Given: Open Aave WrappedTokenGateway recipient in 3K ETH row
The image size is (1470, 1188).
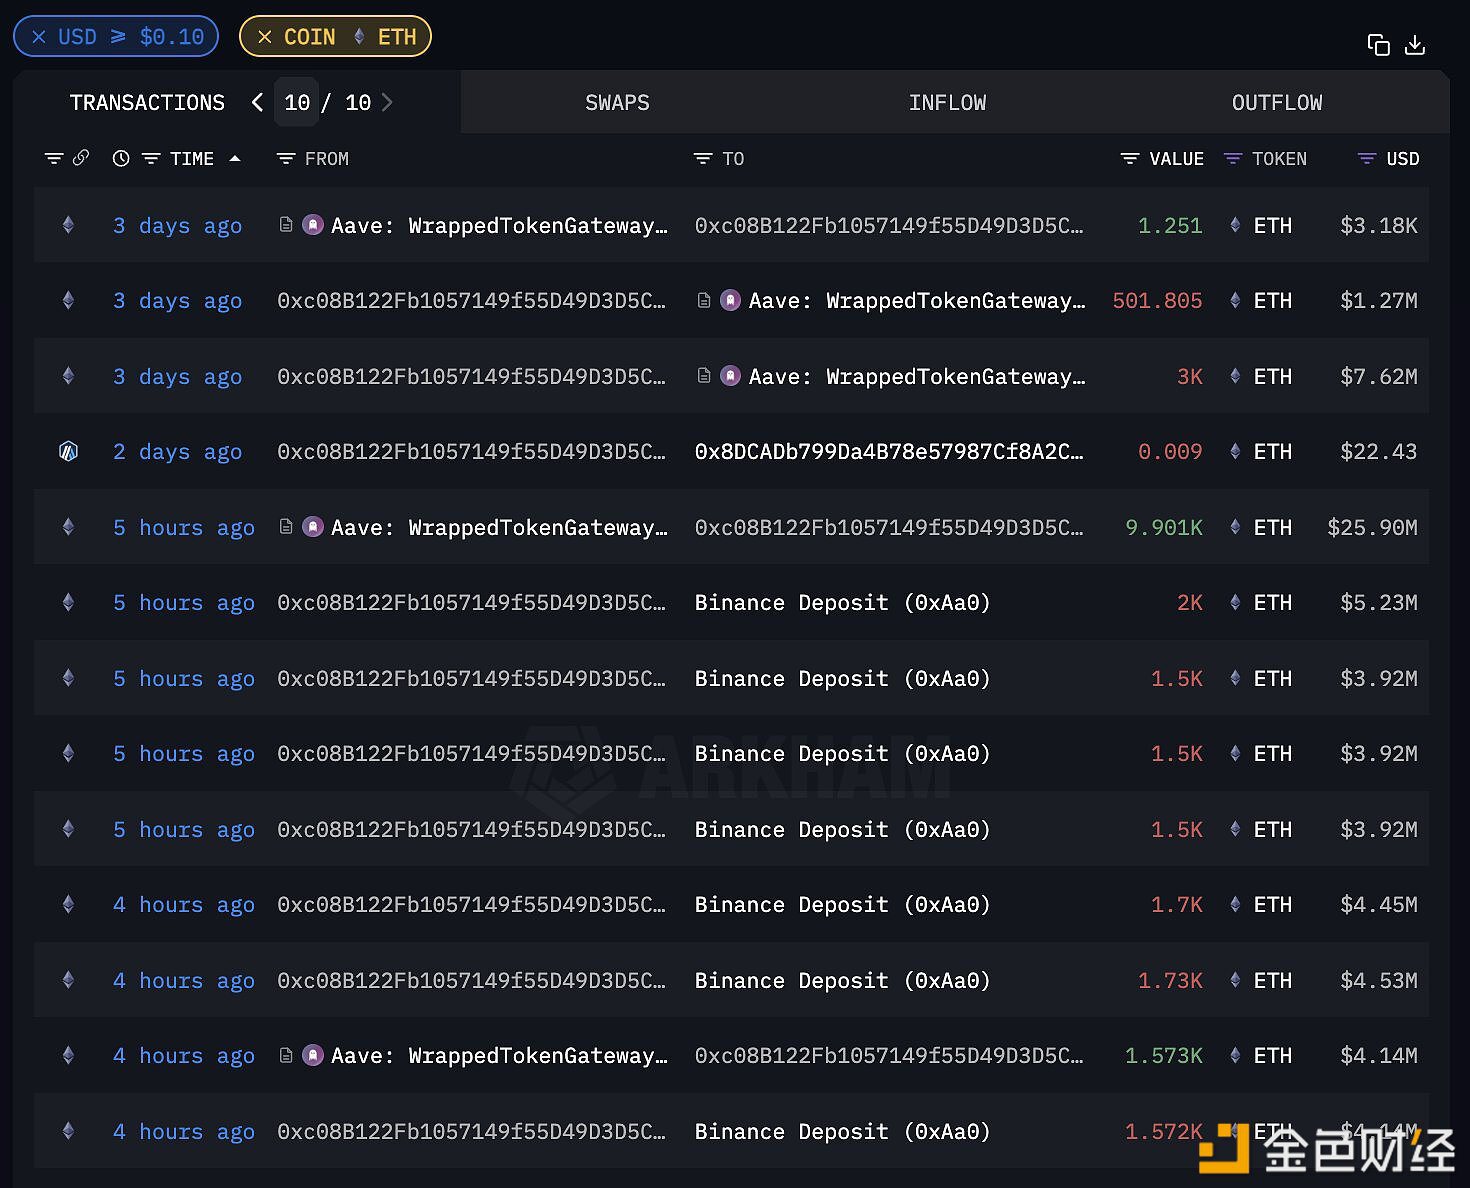Looking at the screenshot, I should pos(917,377).
